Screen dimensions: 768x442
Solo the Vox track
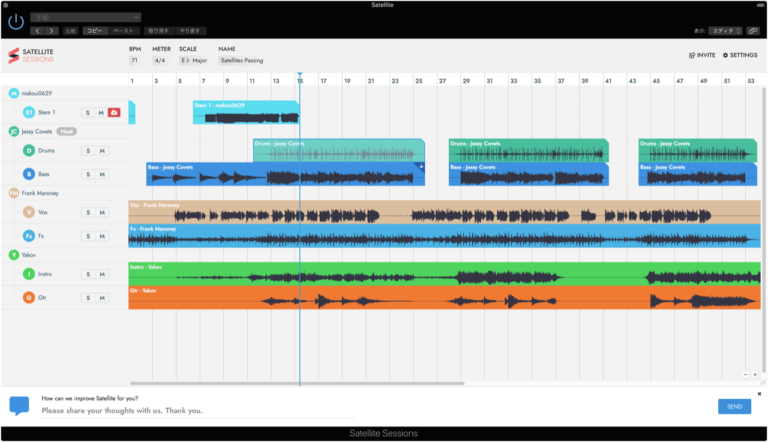88,213
